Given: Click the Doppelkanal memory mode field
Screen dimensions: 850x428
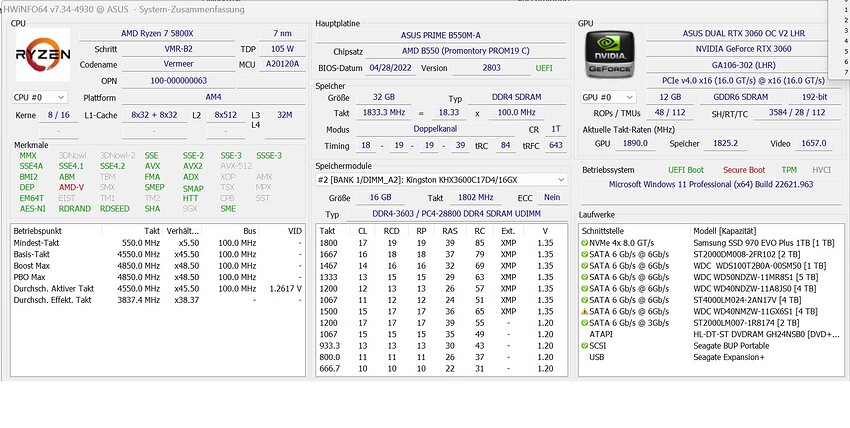Looking at the screenshot, I should click(435, 129).
